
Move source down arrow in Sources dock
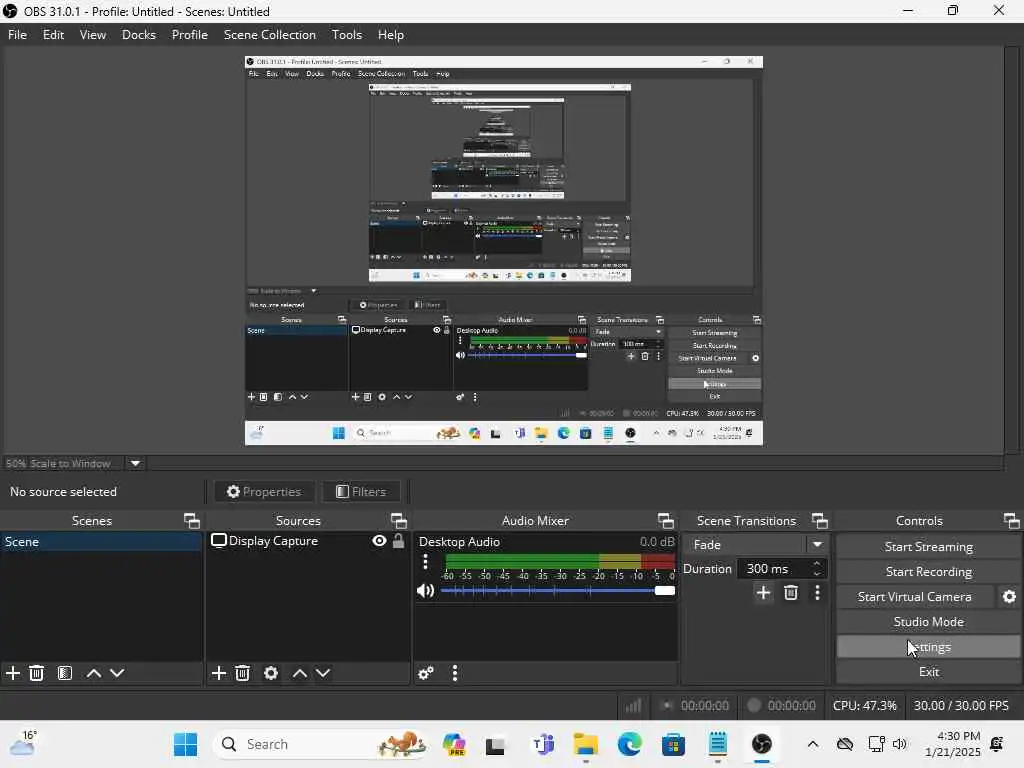(323, 673)
